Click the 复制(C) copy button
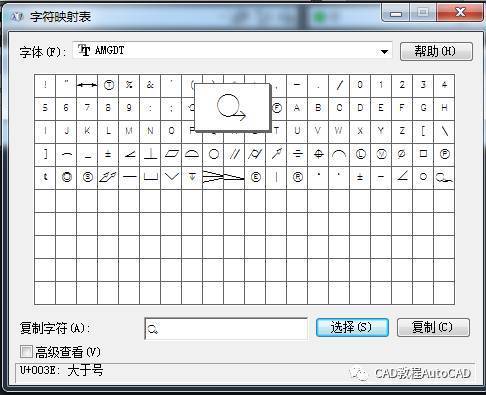Image resolution: width=486 pixels, height=395 pixels. (x=433, y=327)
